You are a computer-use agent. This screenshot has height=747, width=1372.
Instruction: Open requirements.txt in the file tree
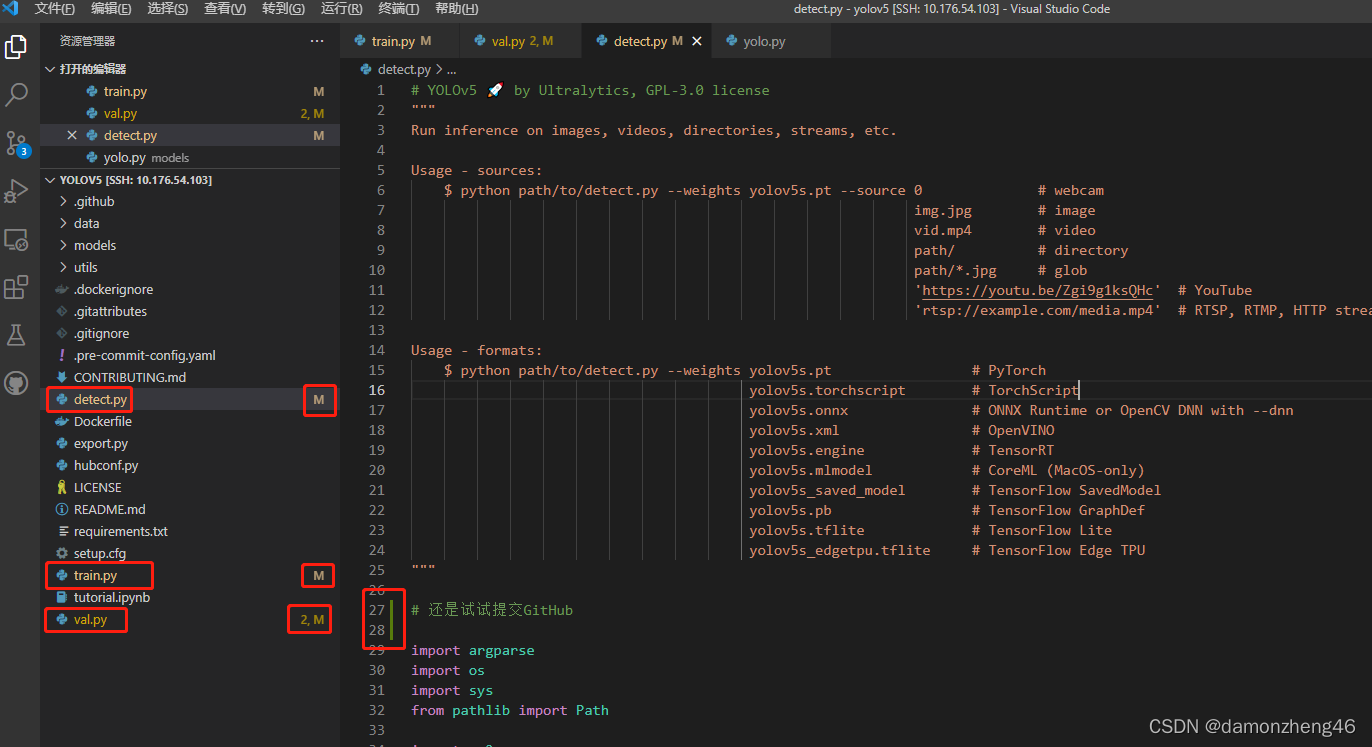(190, 531)
